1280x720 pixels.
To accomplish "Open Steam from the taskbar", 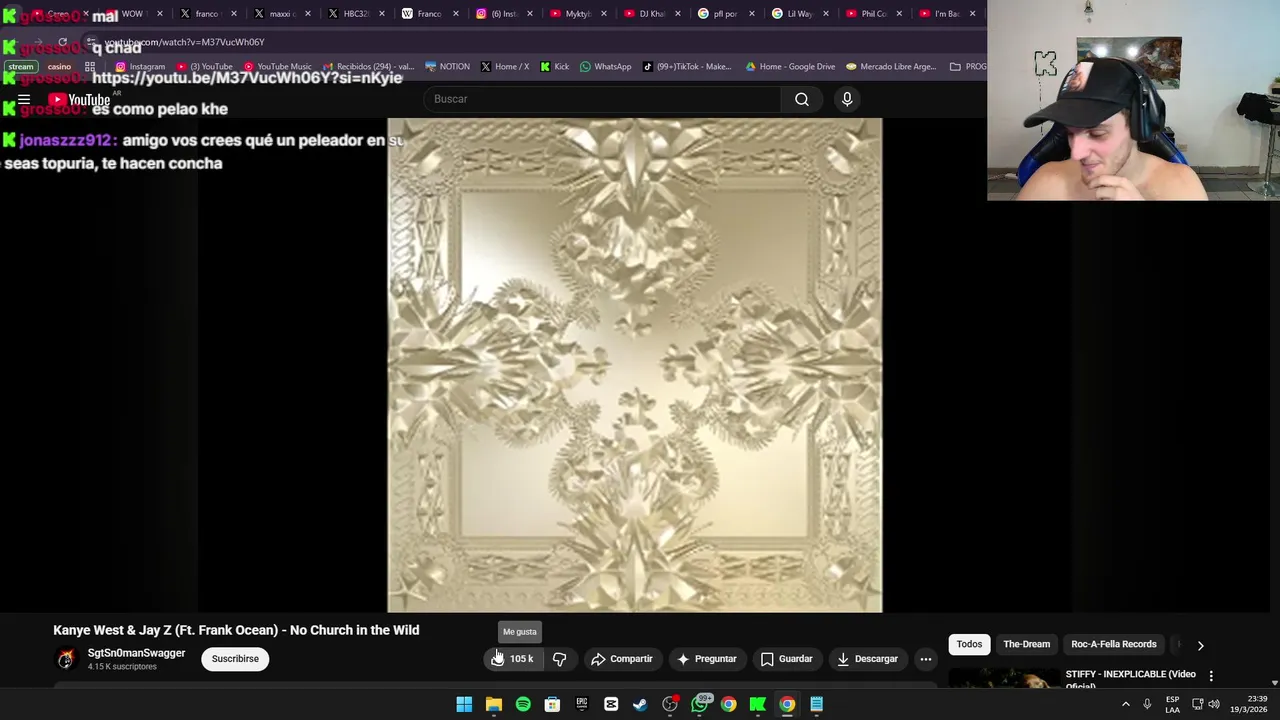I will [x=640, y=705].
